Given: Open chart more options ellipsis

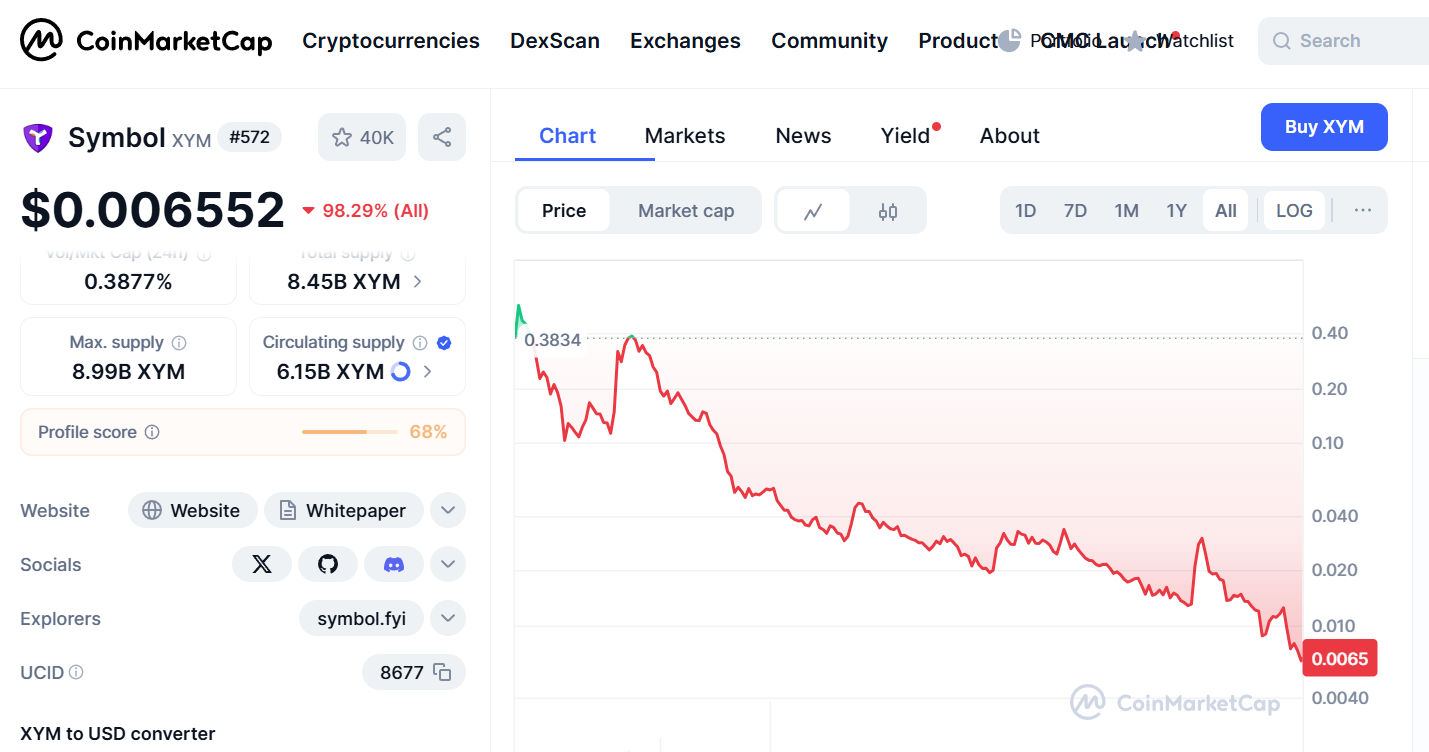Looking at the screenshot, I should [x=1362, y=210].
